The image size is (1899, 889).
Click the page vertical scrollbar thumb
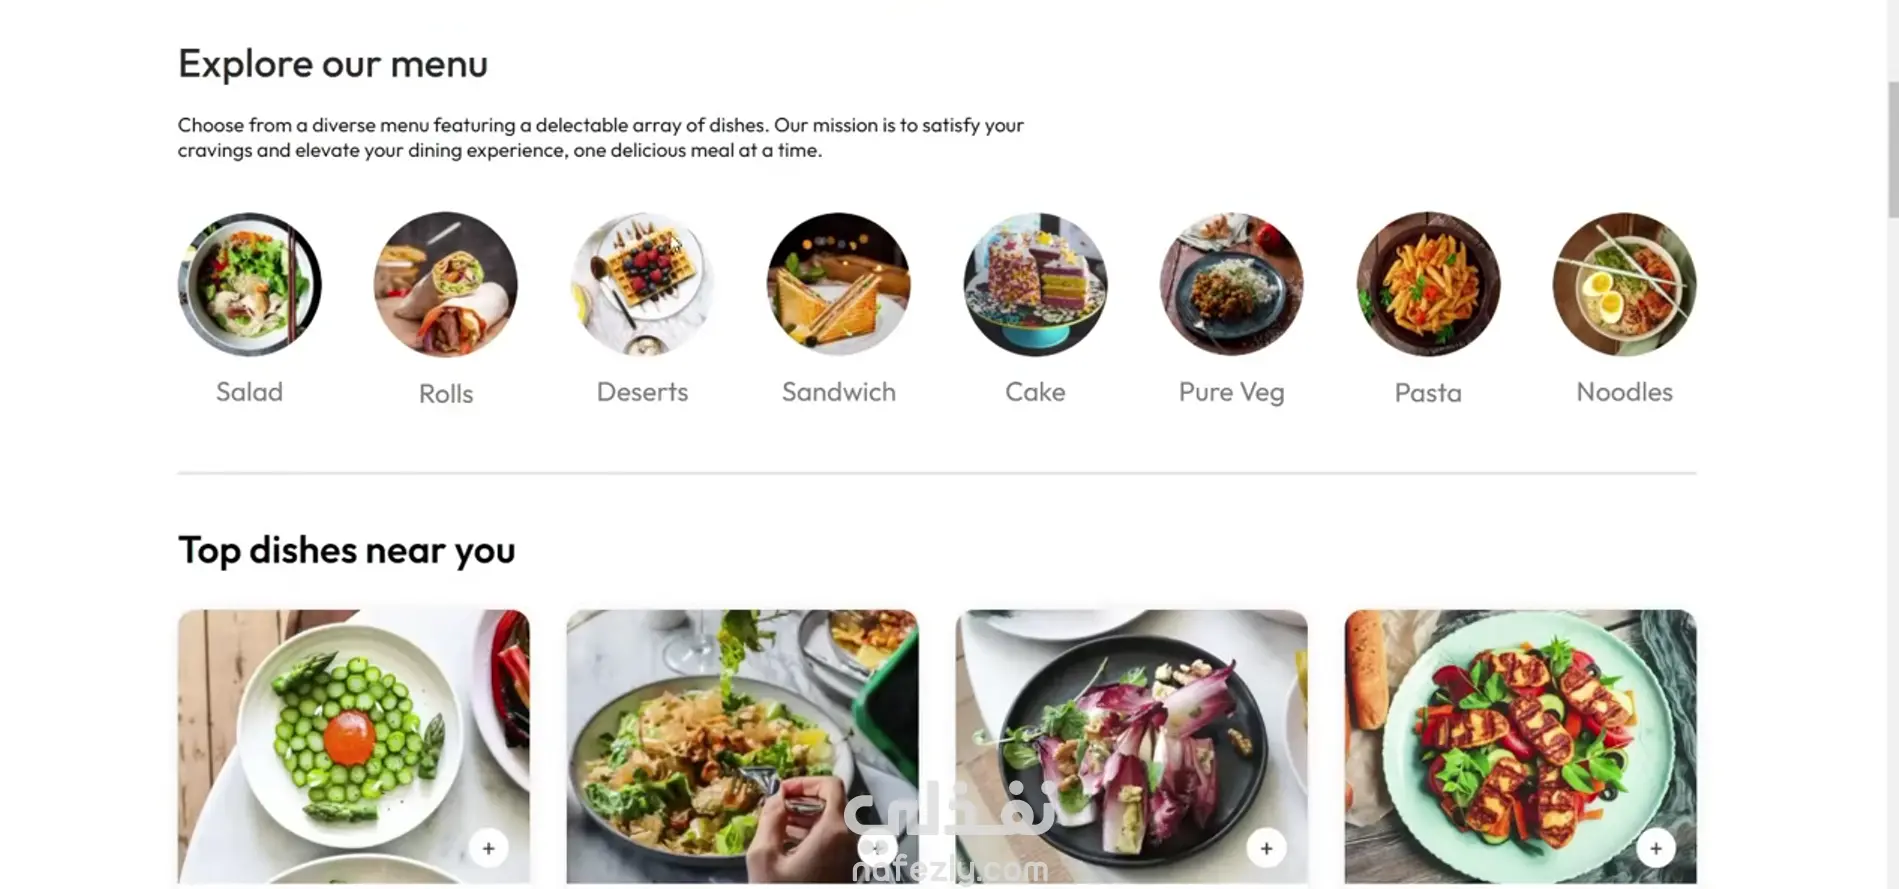pyautogui.click(x=1892, y=150)
